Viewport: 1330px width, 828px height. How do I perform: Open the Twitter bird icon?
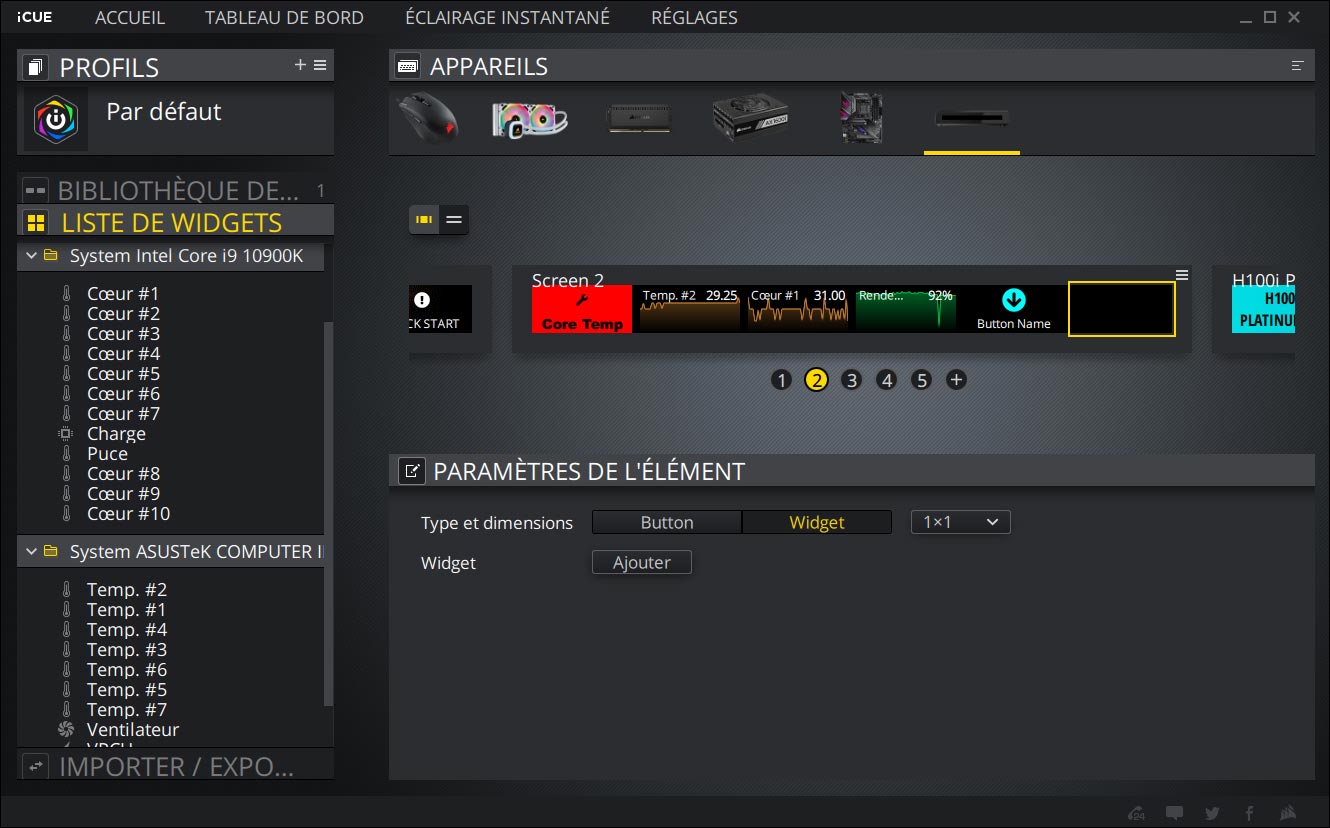click(1212, 813)
